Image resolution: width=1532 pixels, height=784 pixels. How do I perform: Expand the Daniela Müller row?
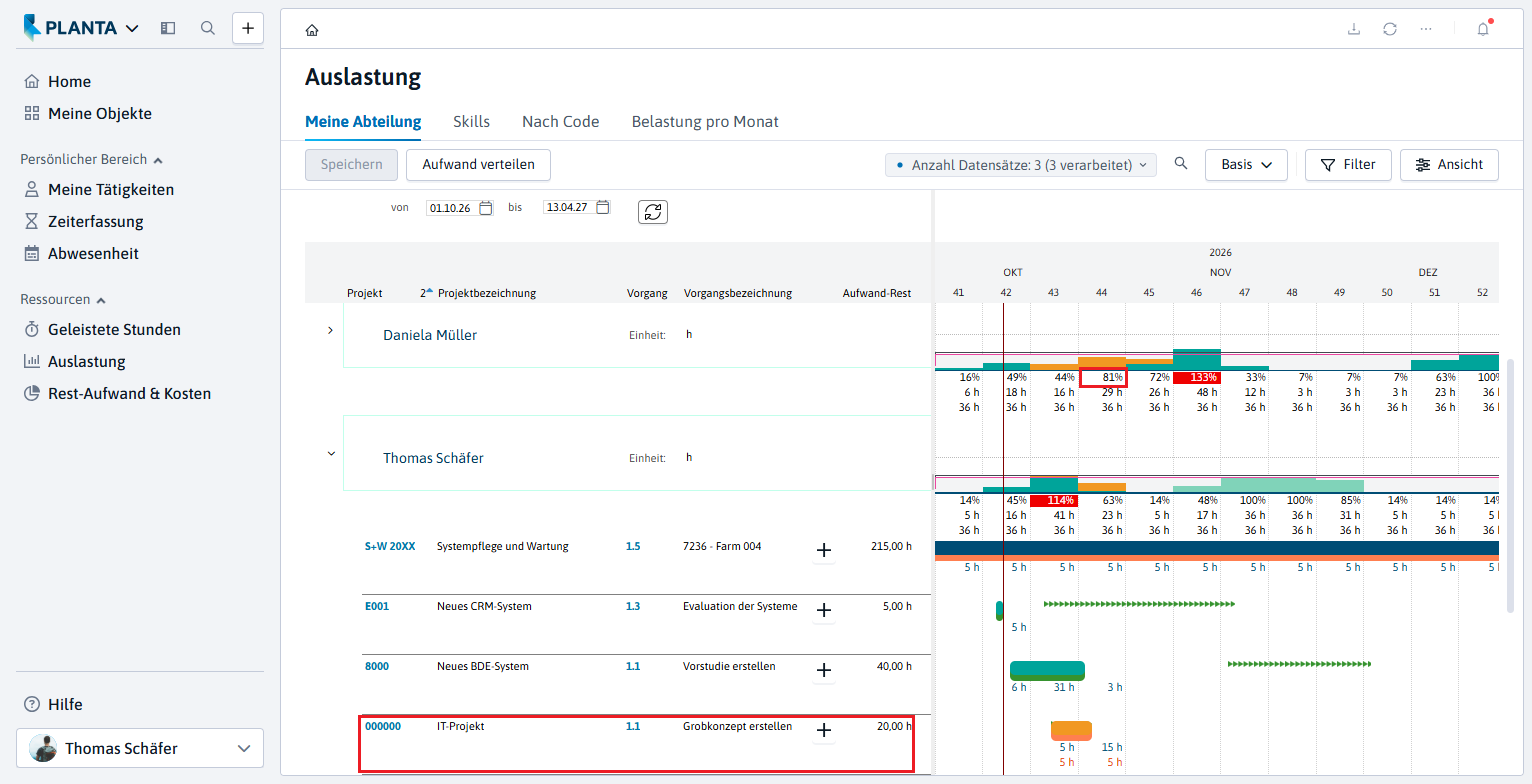[330, 330]
